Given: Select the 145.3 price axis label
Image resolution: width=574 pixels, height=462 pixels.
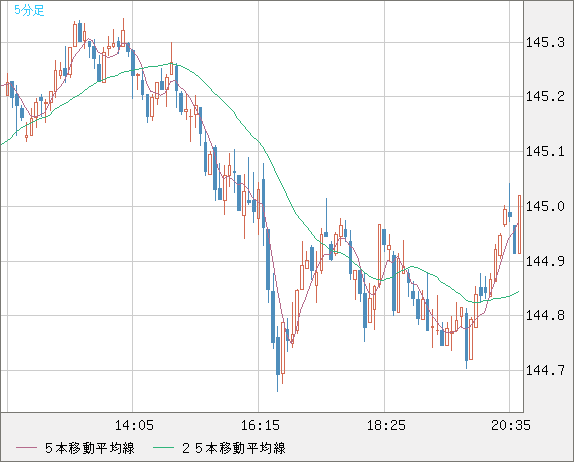Looking at the screenshot, I should 545,42.
